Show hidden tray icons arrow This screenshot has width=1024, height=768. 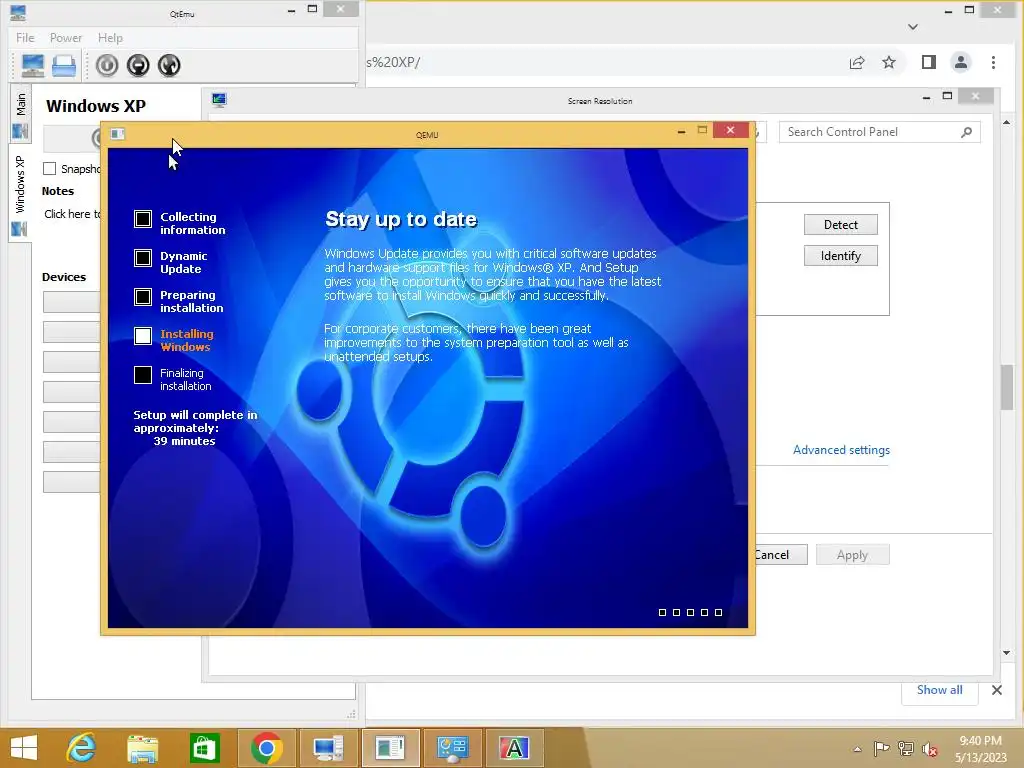[x=857, y=749]
